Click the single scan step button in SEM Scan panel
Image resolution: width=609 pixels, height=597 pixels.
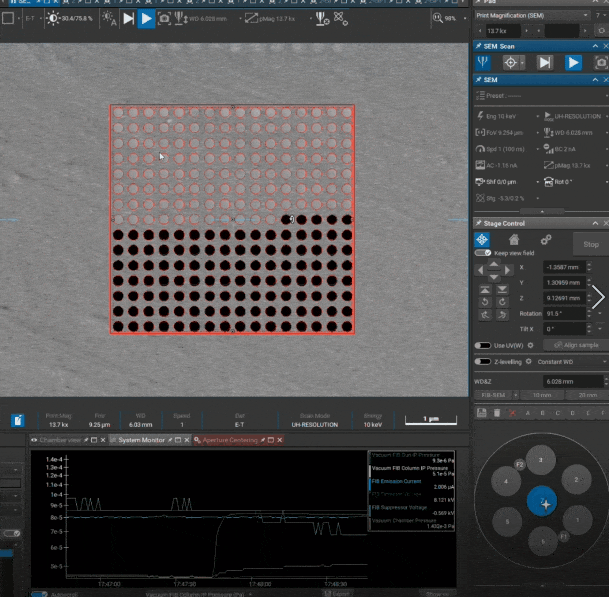[x=545, y=62]
